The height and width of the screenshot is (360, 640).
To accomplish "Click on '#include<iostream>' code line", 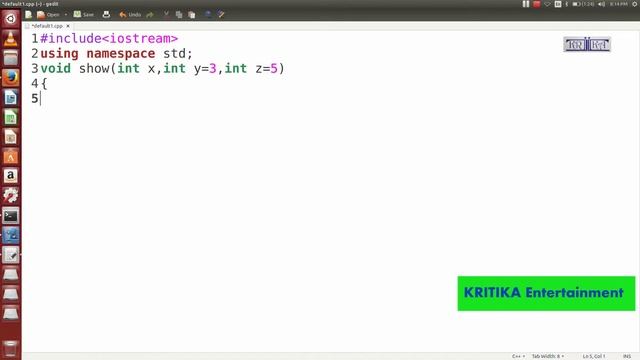I will (109, 38).
